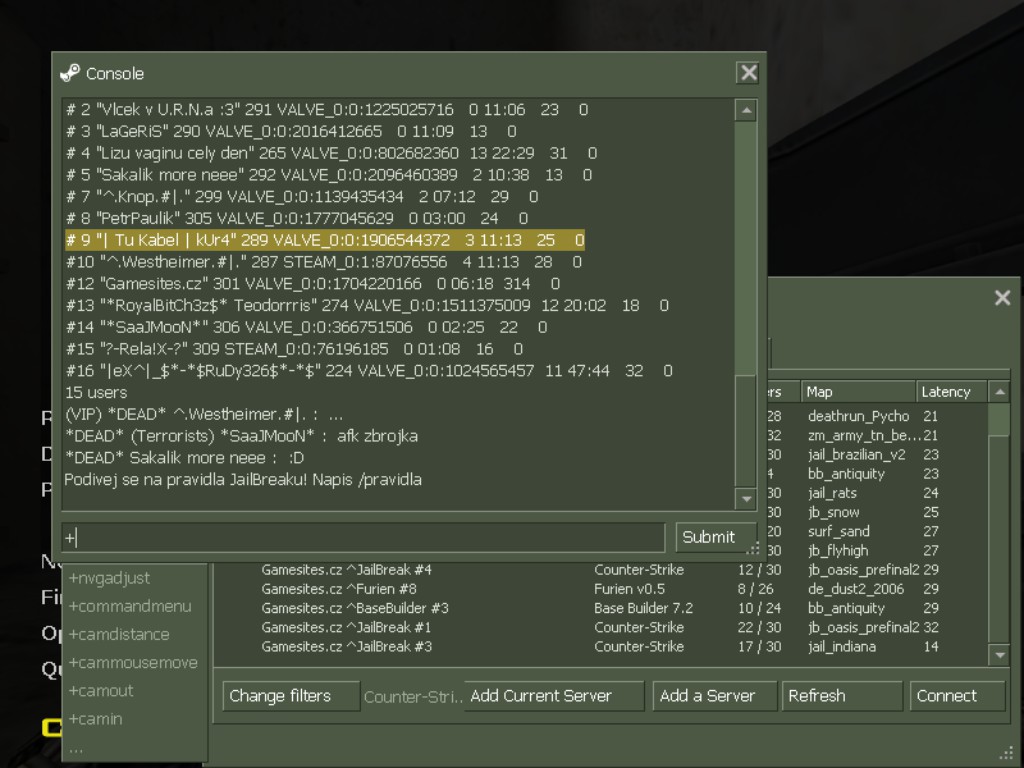Image resolution: width=1024 pixels, height=768 pixels.
Task: Click the zm_army_tn_be... map entry
Action: point(865,436)
